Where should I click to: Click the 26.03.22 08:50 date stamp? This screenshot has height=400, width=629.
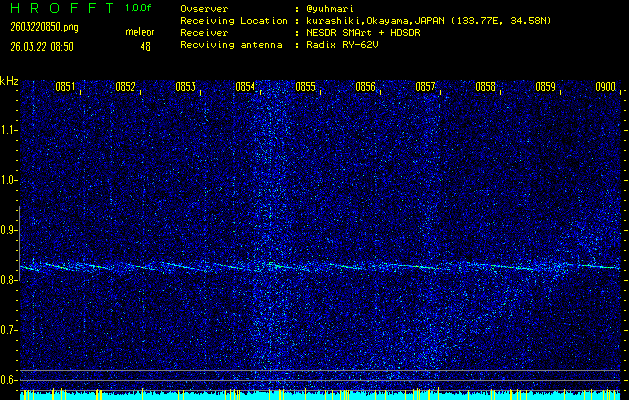[42, 46]
